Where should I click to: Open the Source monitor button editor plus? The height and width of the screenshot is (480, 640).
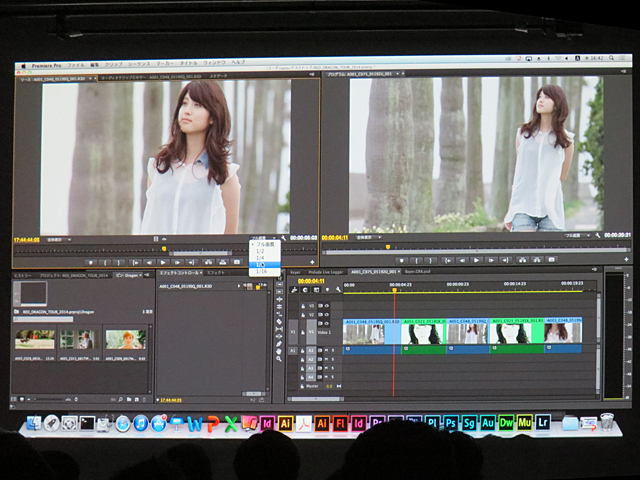312,262
